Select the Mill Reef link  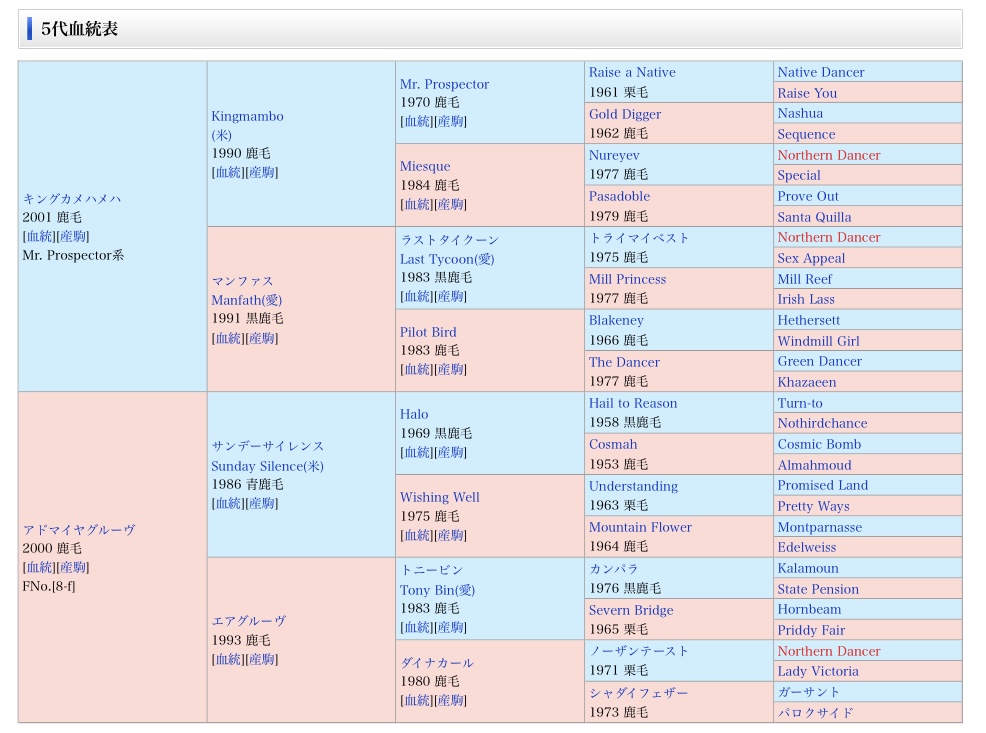click(804, 279)
